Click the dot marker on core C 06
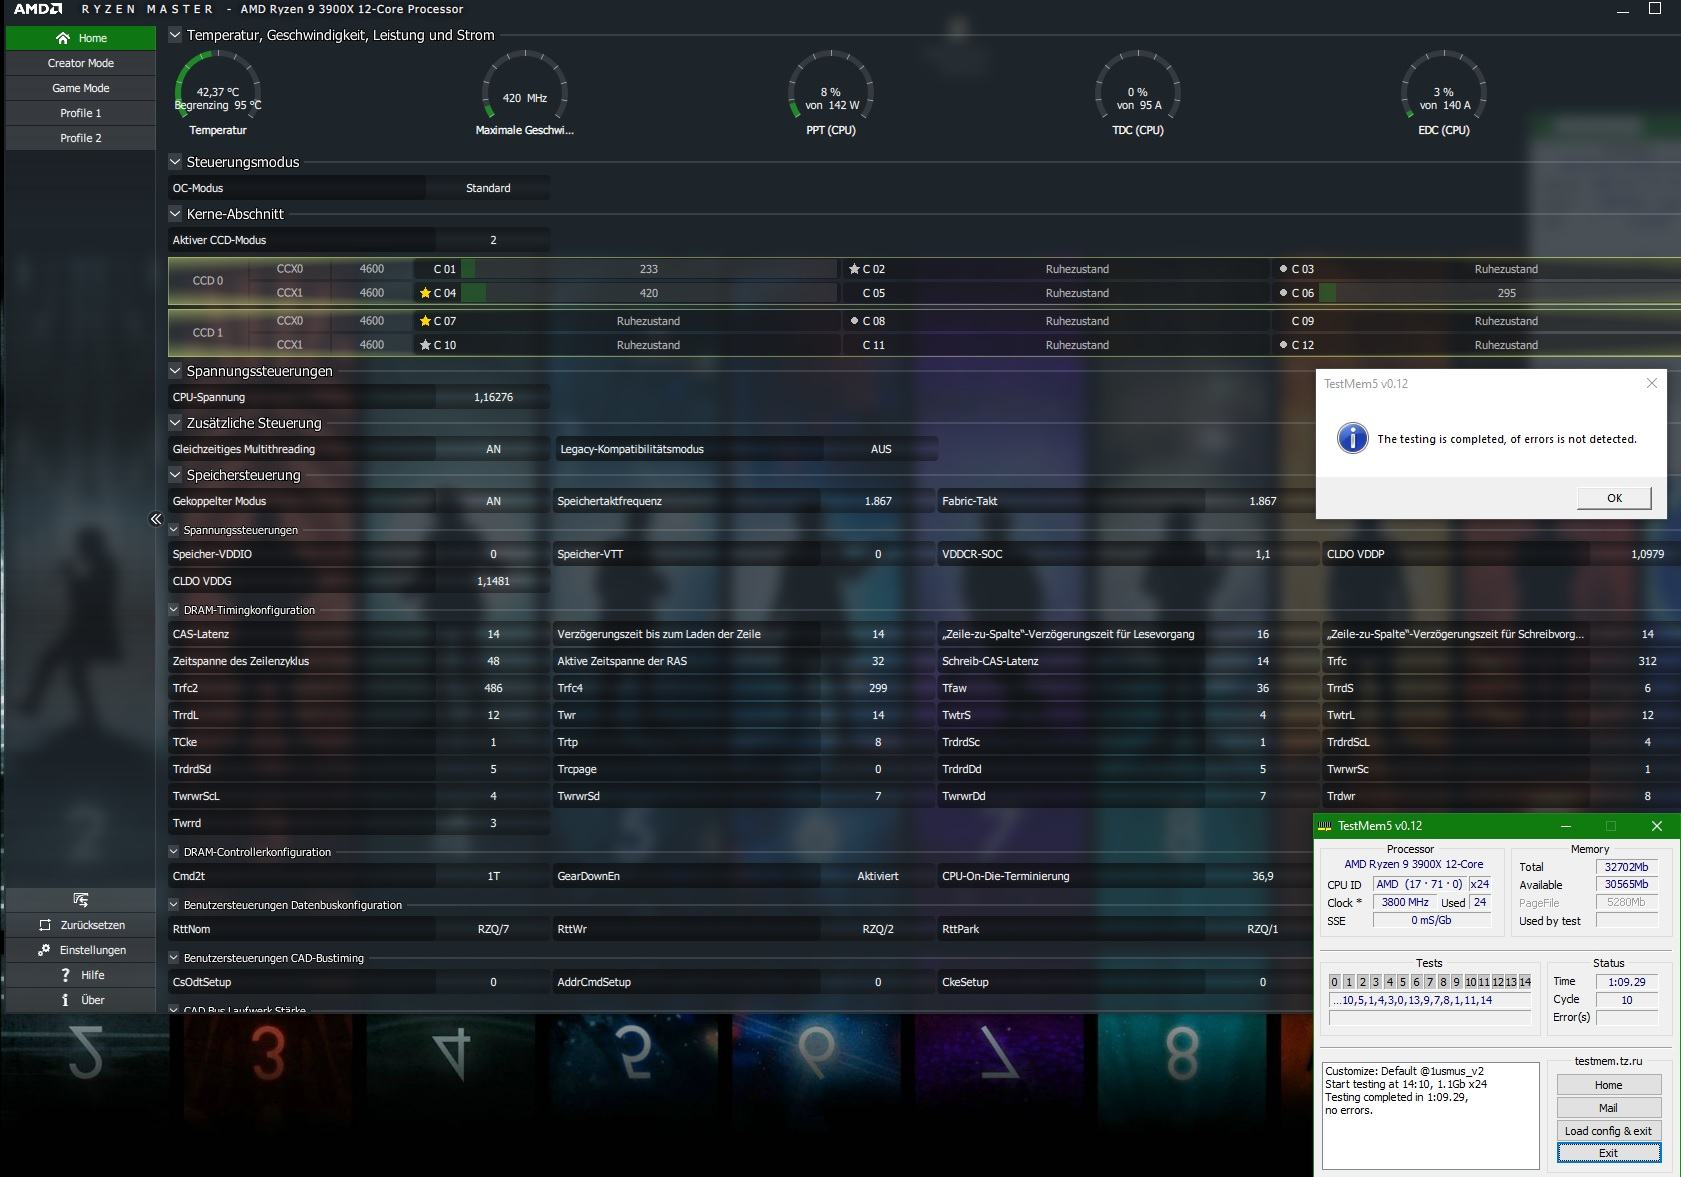The height and width of the screenshot is (1177, 1681). (1283, 293)
